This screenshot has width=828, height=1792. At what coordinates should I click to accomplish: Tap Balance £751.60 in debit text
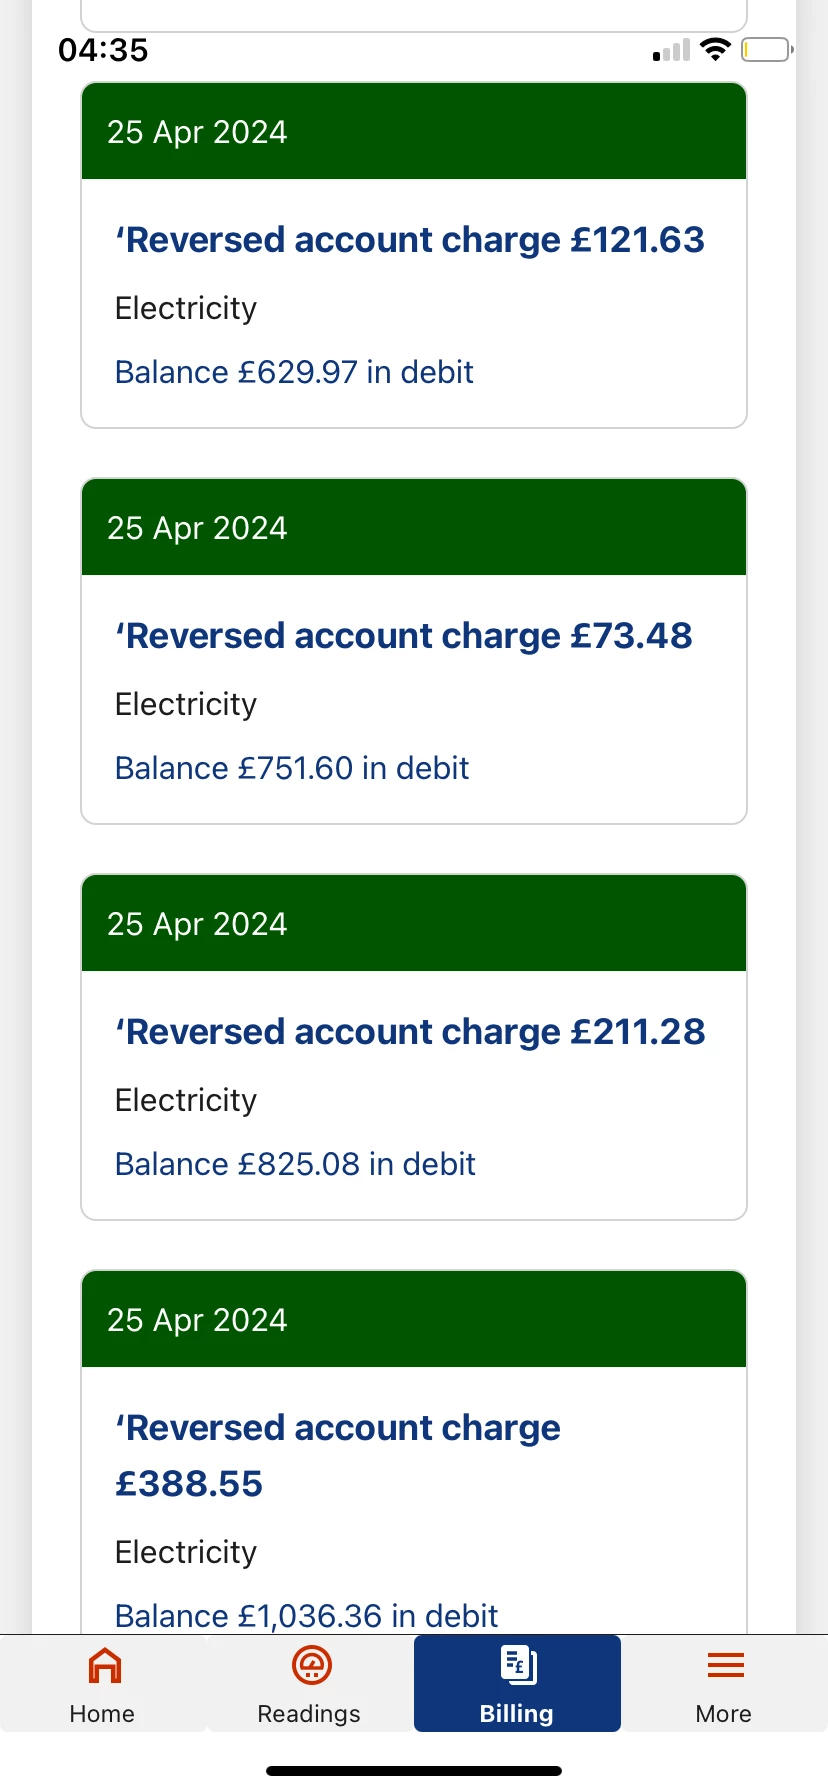click(x=292, y=768)
